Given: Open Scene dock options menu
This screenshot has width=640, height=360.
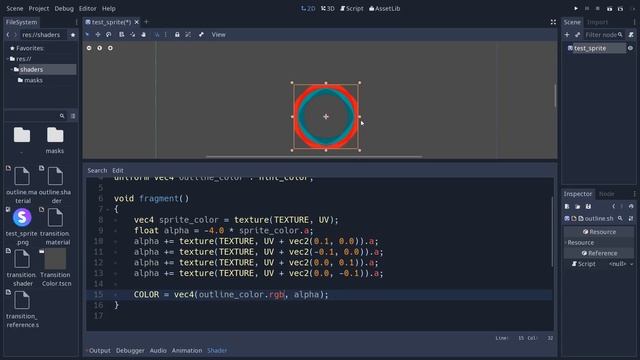Looking at the screenshot, I should coord(634,22).
